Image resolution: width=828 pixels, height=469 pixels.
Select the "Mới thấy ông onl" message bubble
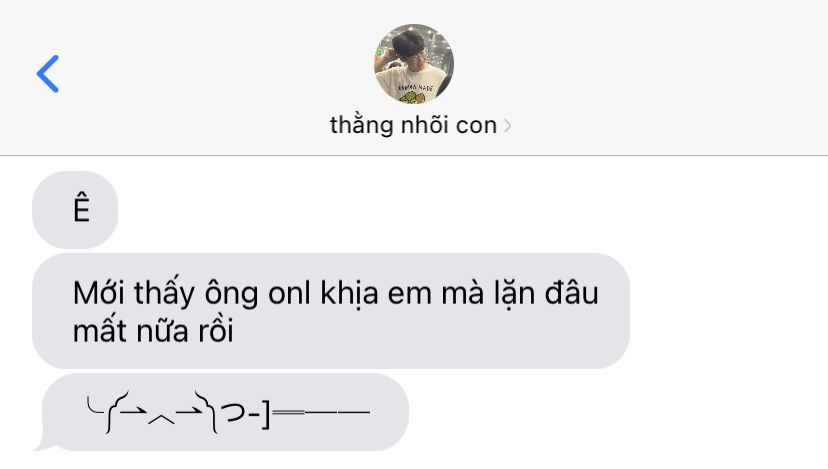(331, 311)
